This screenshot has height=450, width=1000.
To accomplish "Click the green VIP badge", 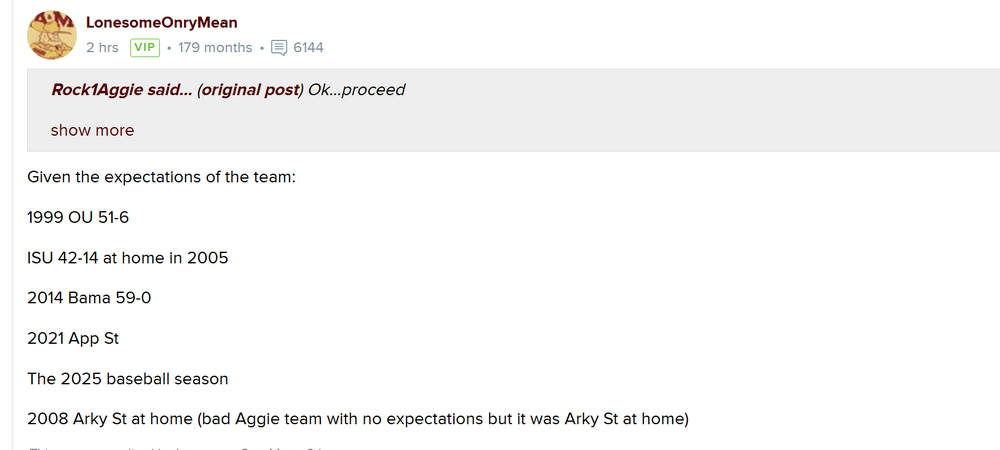I will point(145,47).
